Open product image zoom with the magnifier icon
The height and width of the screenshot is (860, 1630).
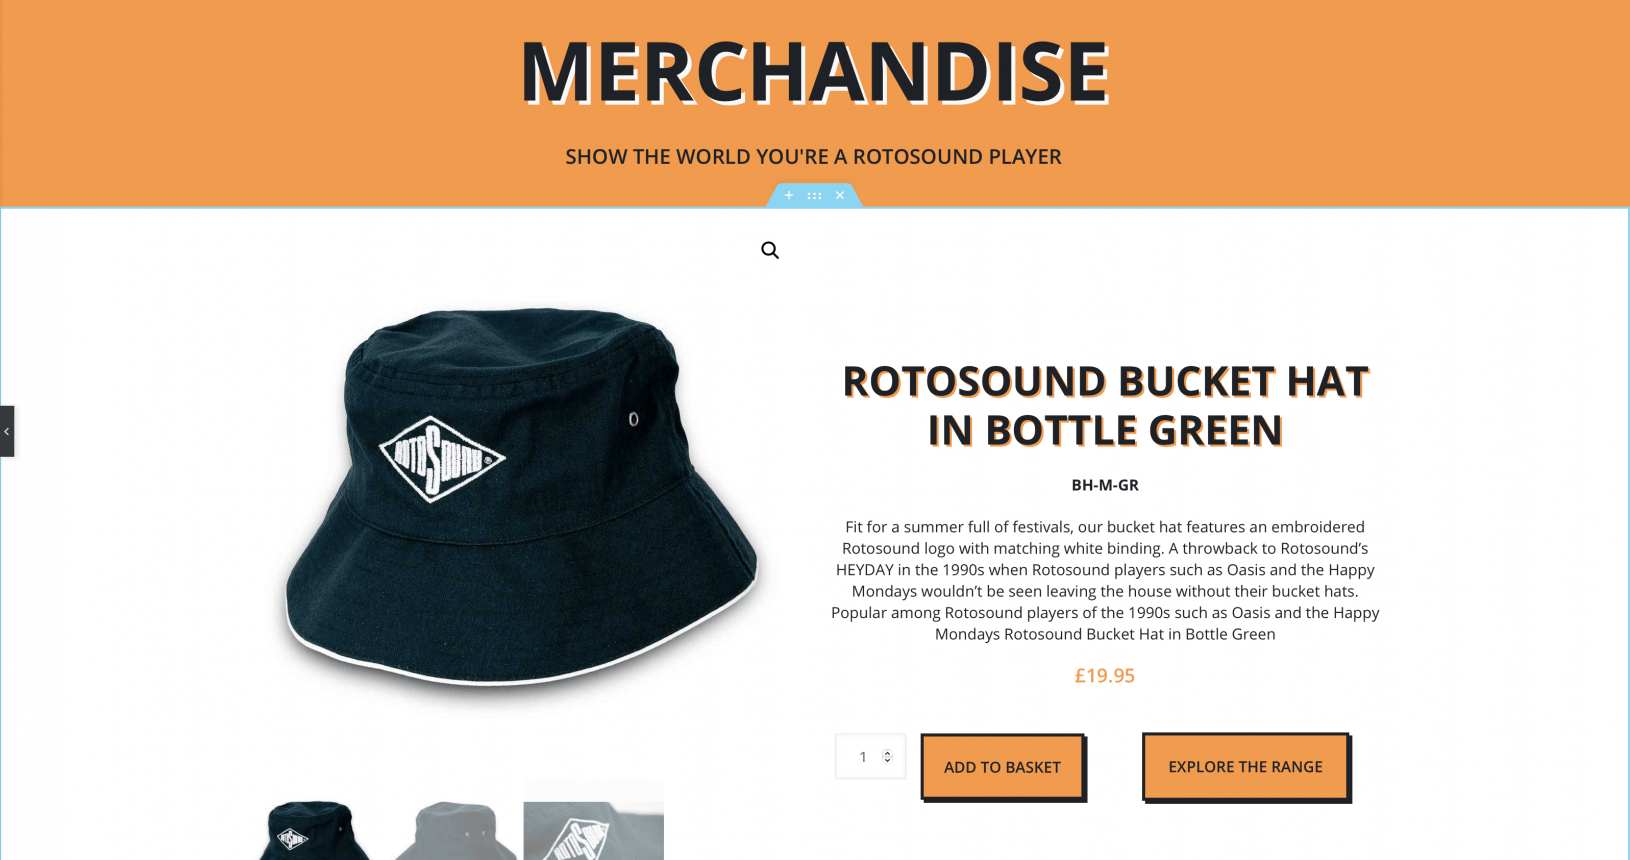(770, 250)
